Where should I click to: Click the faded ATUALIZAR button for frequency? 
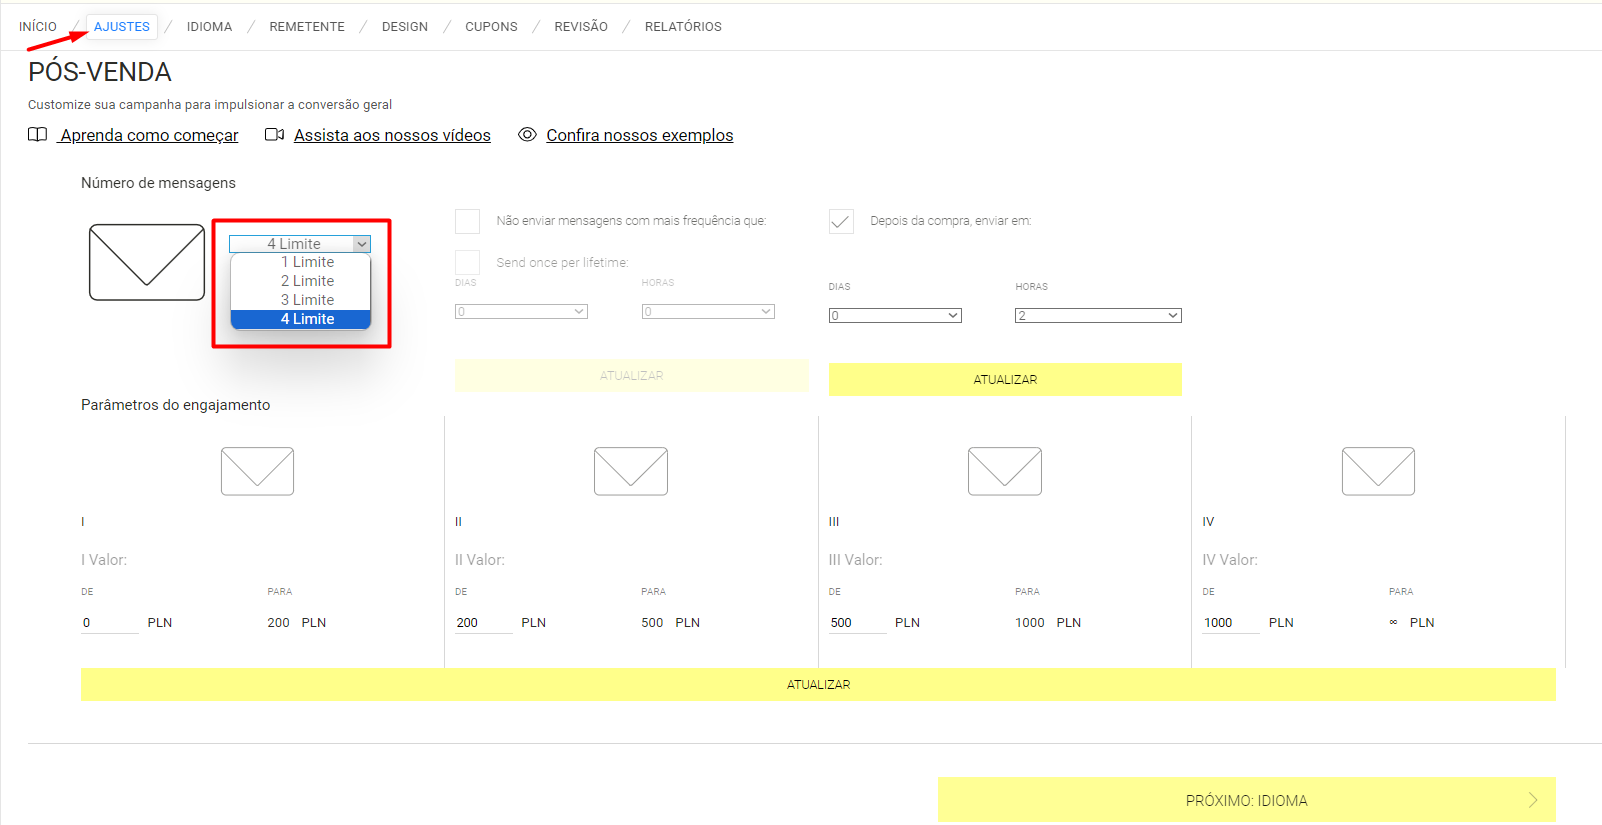pos(632,376)
